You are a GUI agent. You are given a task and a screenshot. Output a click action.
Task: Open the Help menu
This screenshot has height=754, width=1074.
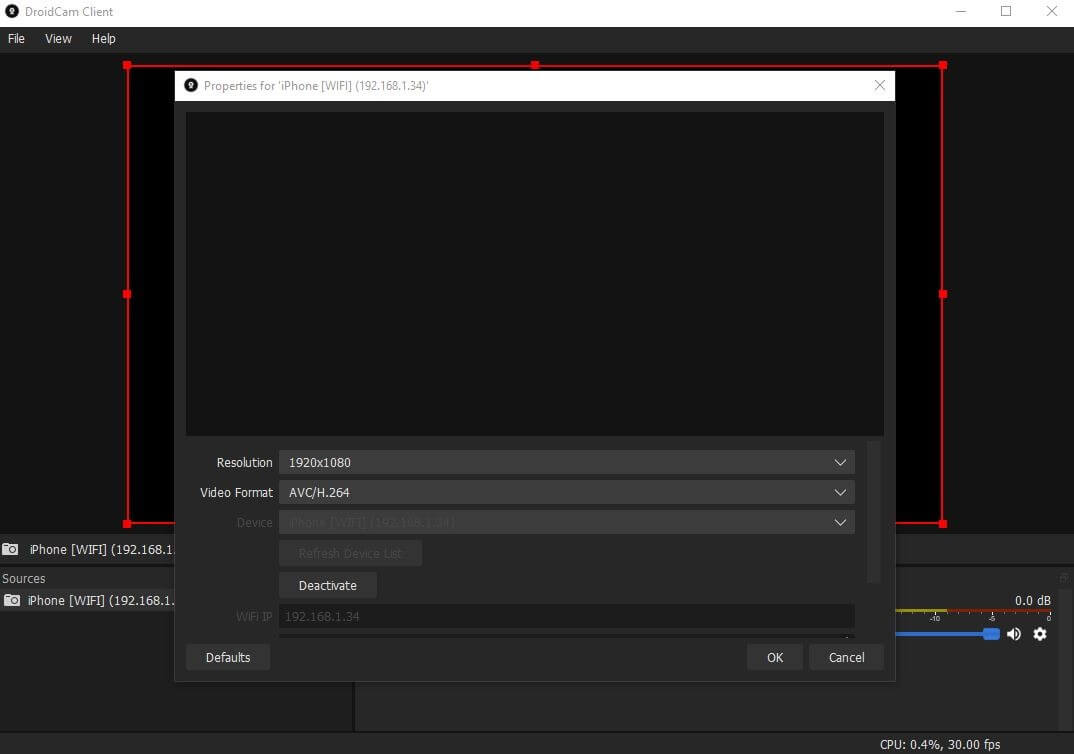(104, 39)
